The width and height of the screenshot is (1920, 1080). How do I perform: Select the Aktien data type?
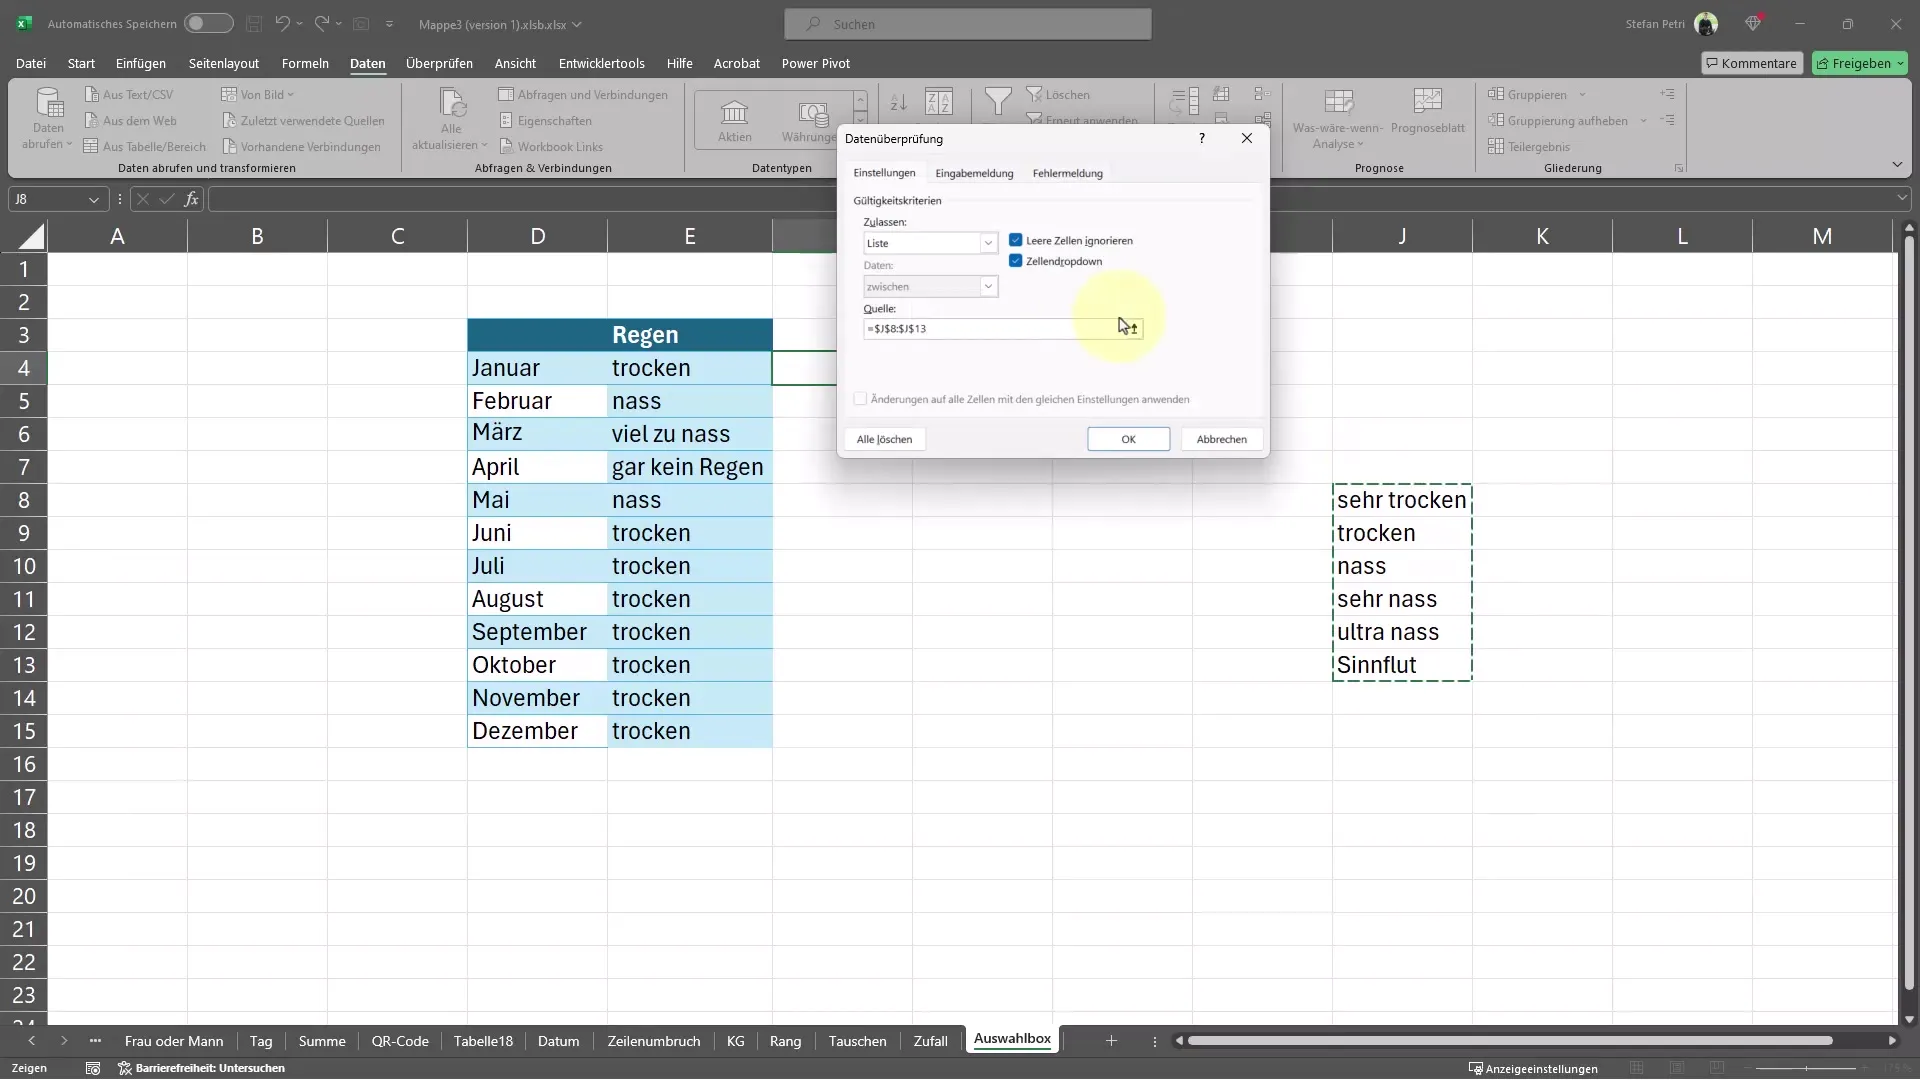click(735, 121)
